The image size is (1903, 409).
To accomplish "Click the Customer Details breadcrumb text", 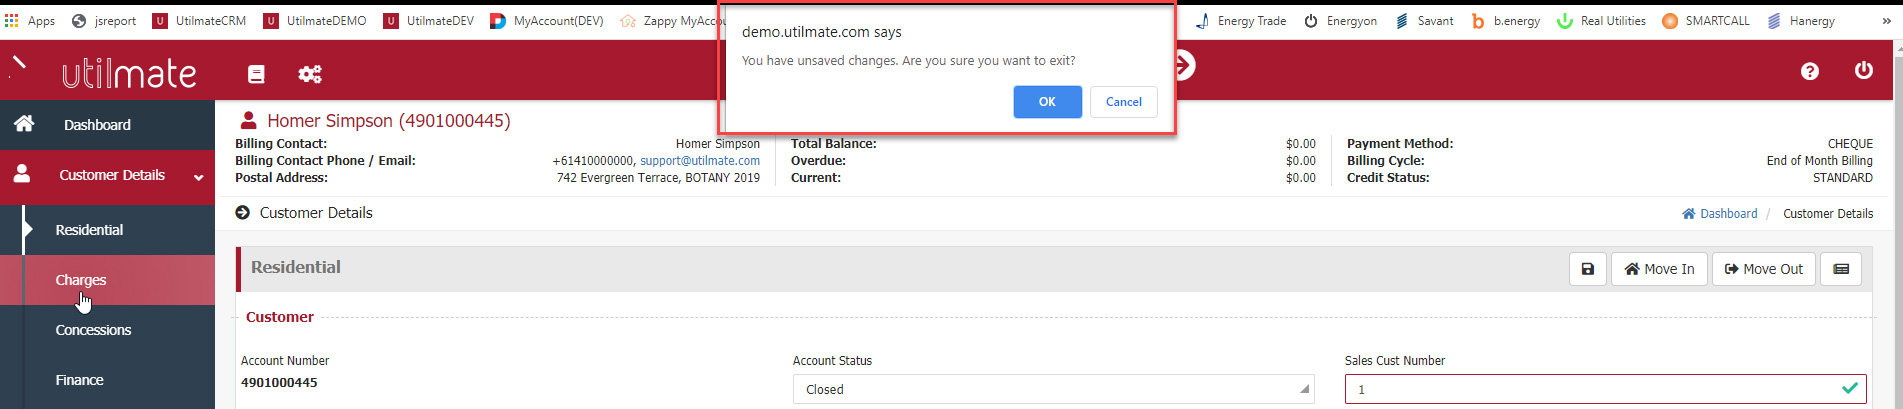I will (1828, 214).
